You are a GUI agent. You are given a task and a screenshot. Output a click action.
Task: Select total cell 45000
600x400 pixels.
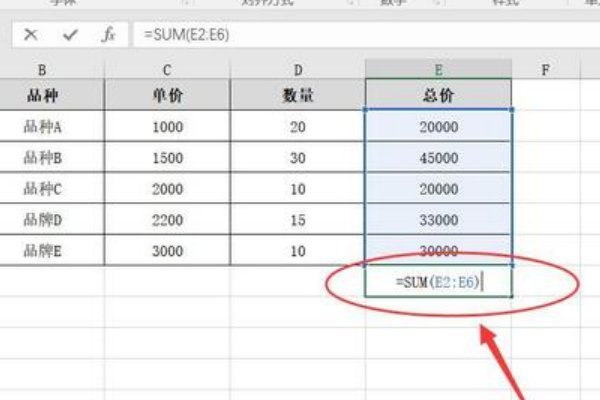(x=439, y=157)
